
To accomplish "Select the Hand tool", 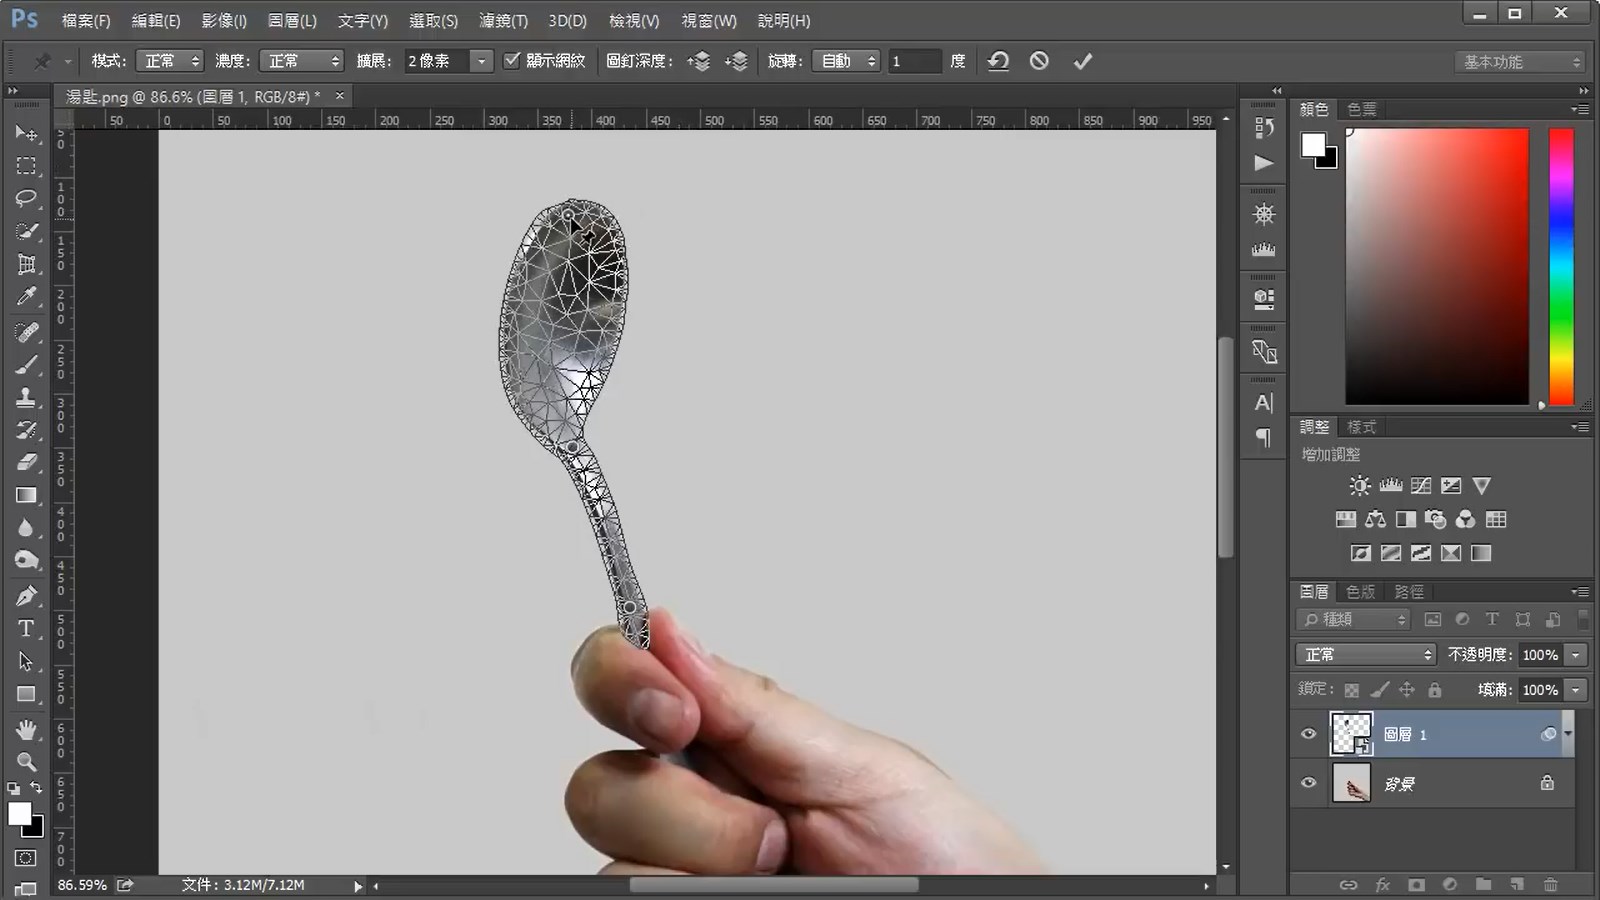I will pyautogui.click(x=26, y=730).
